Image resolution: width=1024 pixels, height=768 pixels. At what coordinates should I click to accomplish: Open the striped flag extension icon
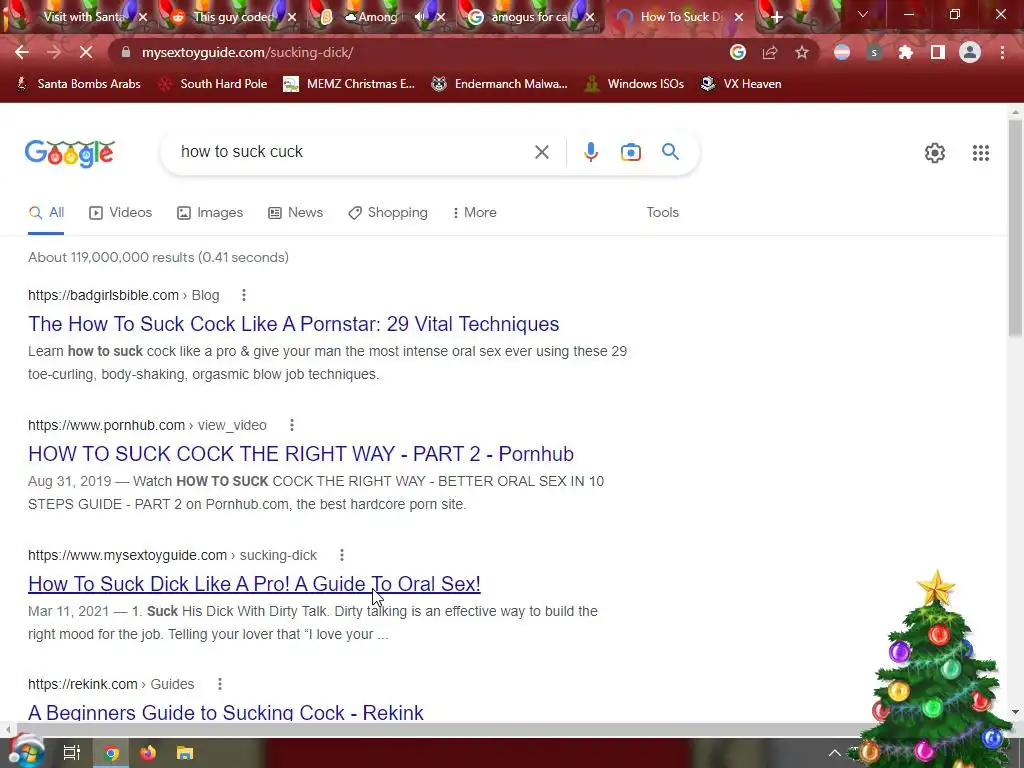coord(842,52)
